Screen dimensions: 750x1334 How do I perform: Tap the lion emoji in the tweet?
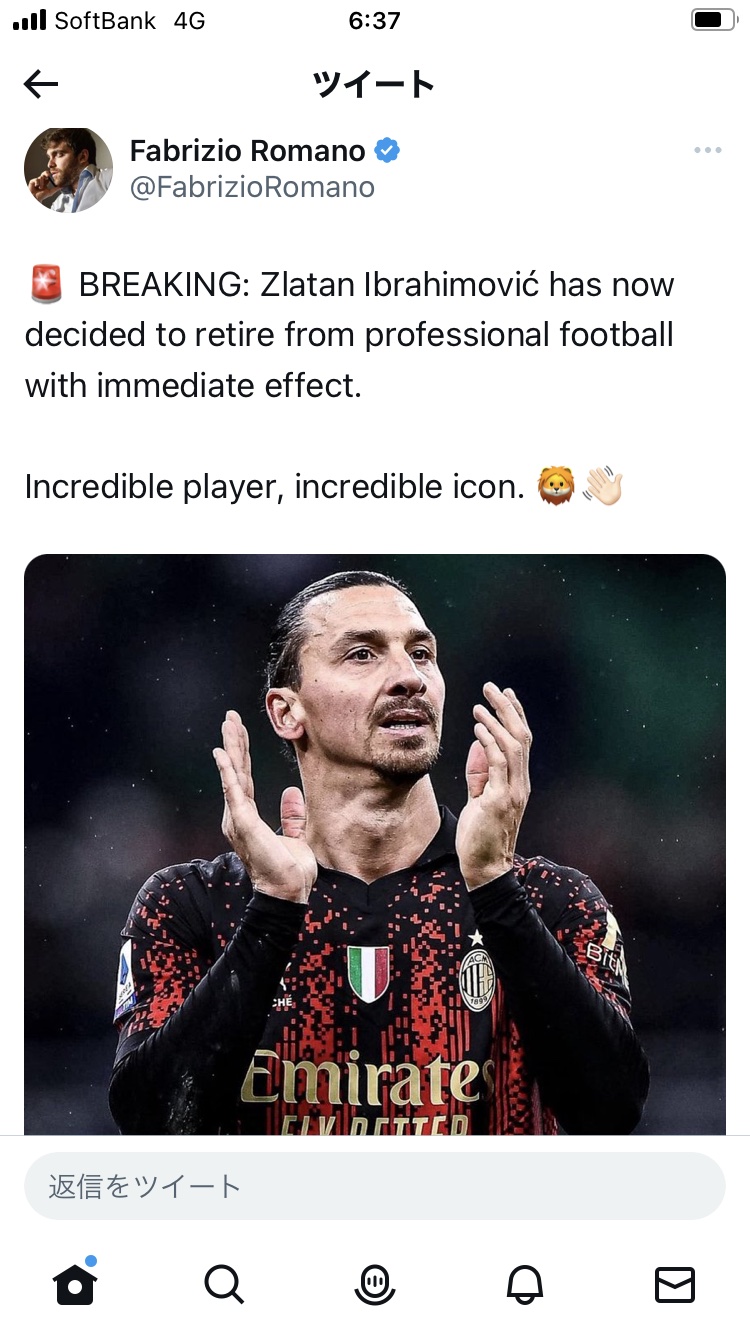click(556, 487)
